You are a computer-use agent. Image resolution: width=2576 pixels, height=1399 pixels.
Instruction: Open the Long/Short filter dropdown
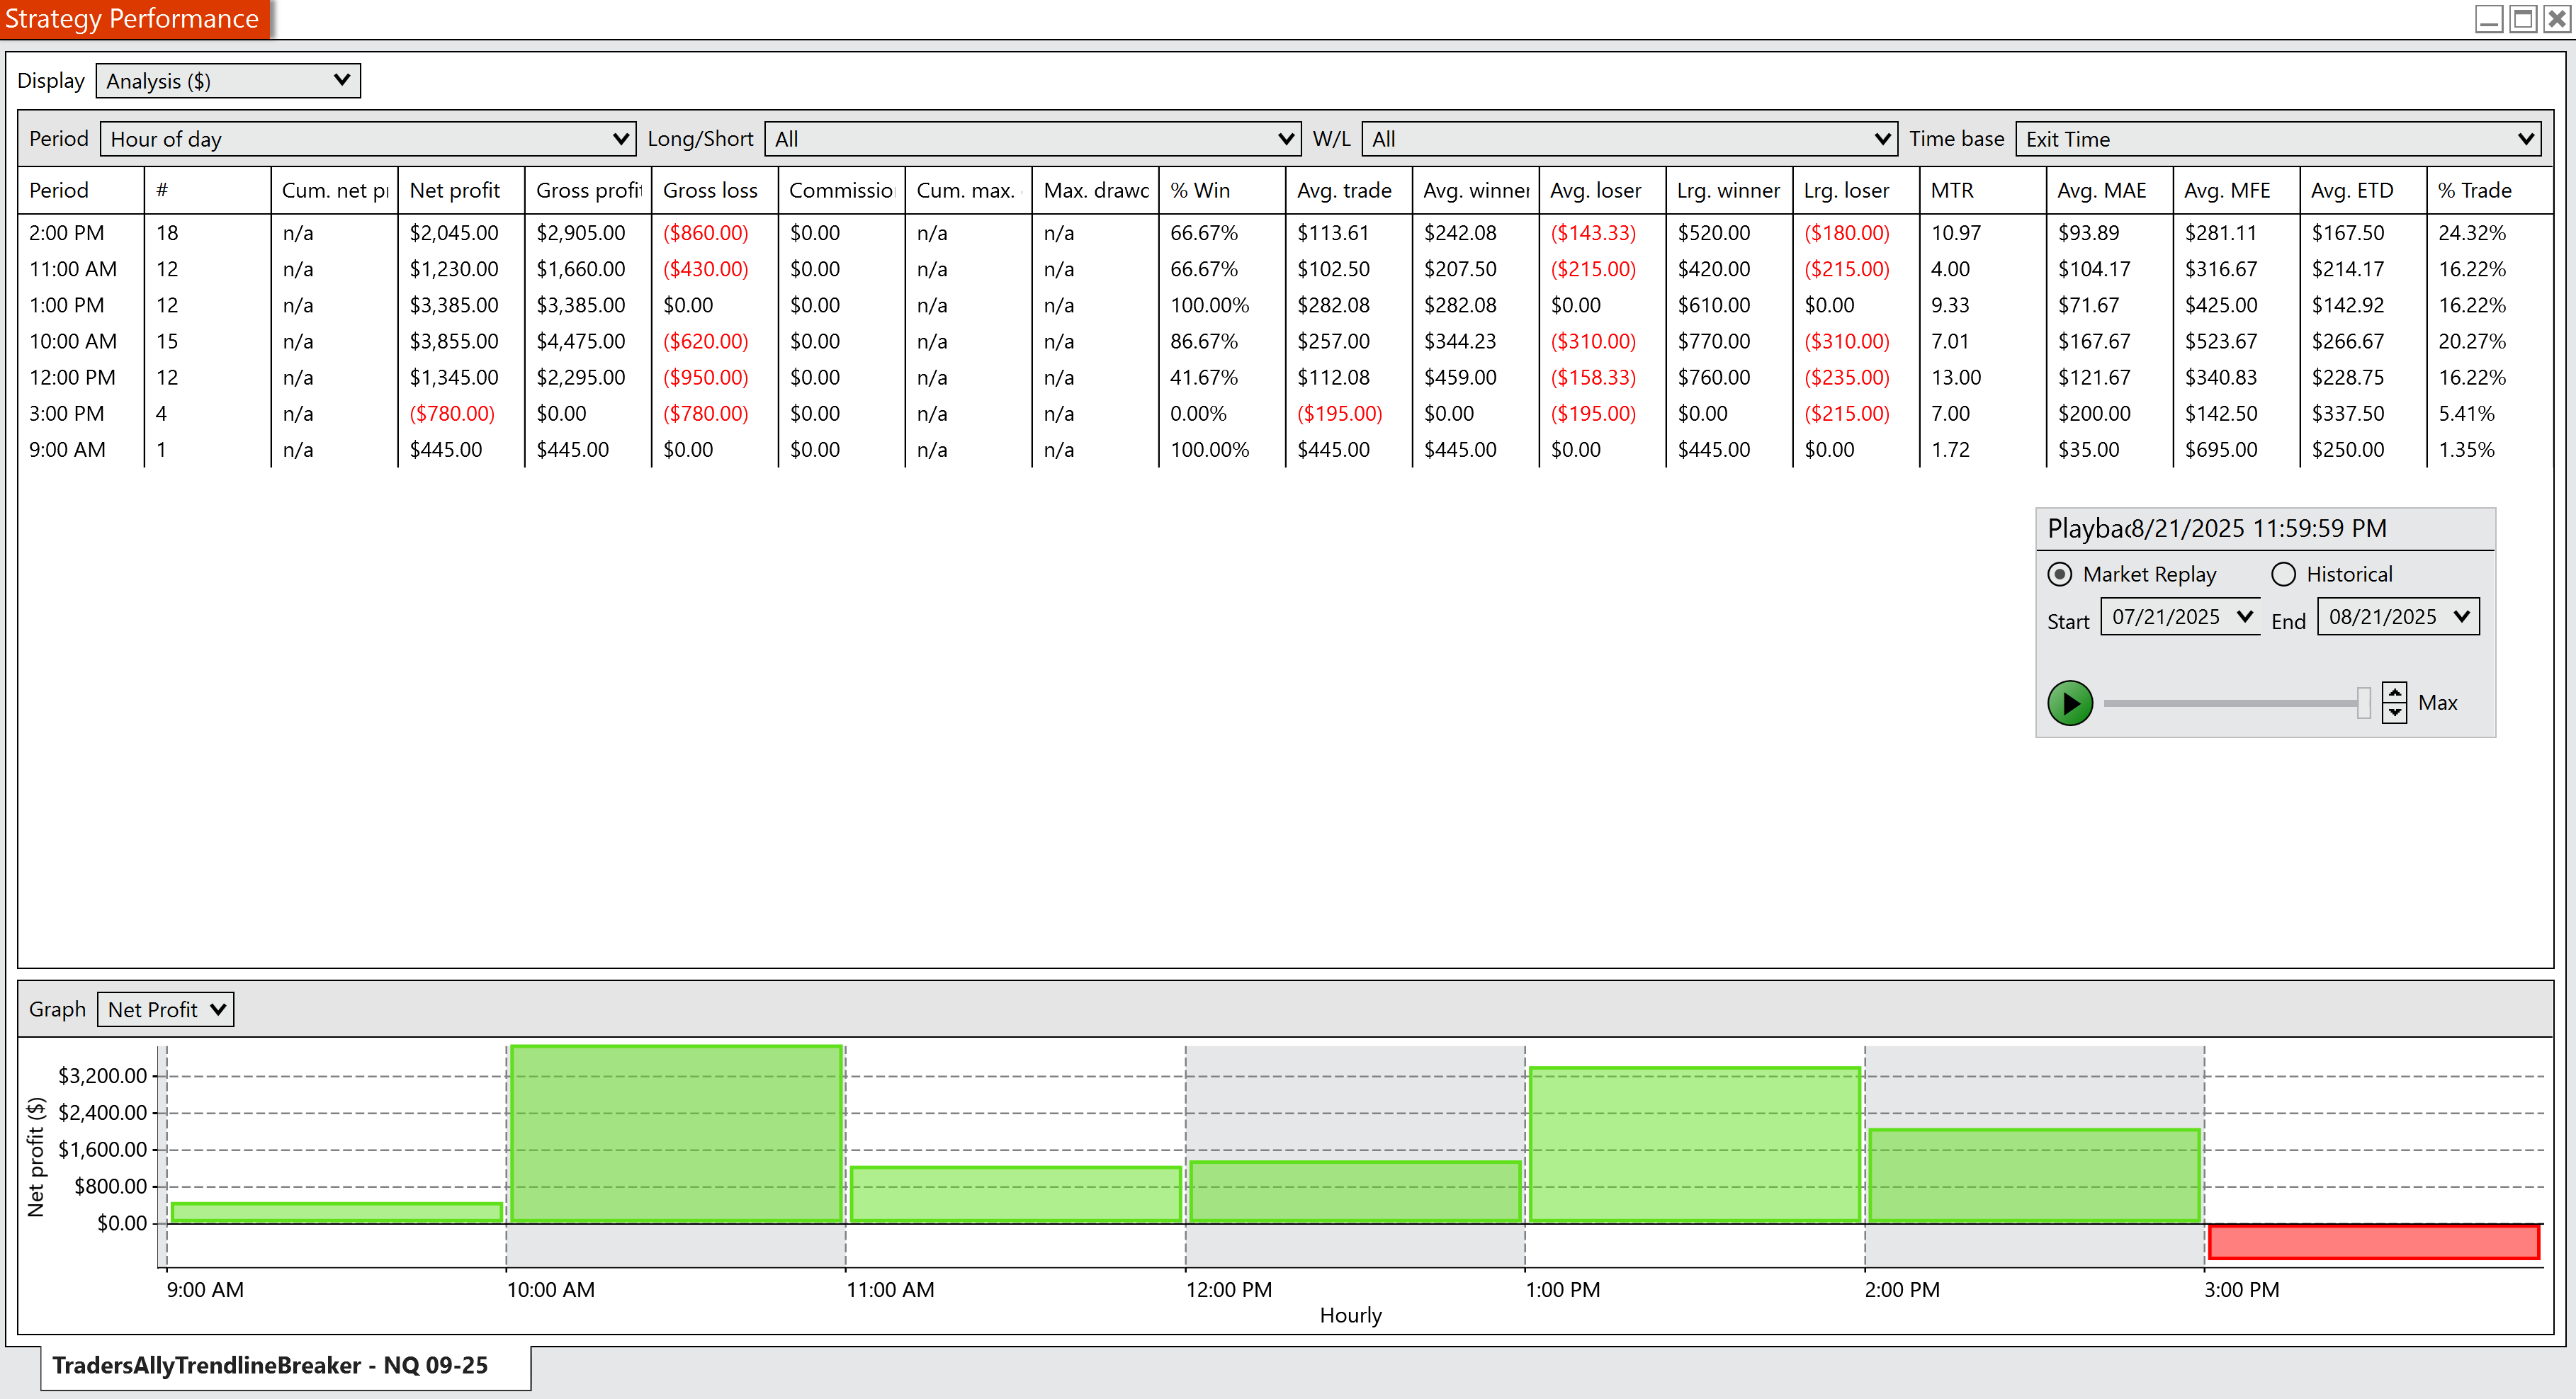[1031, 139]
